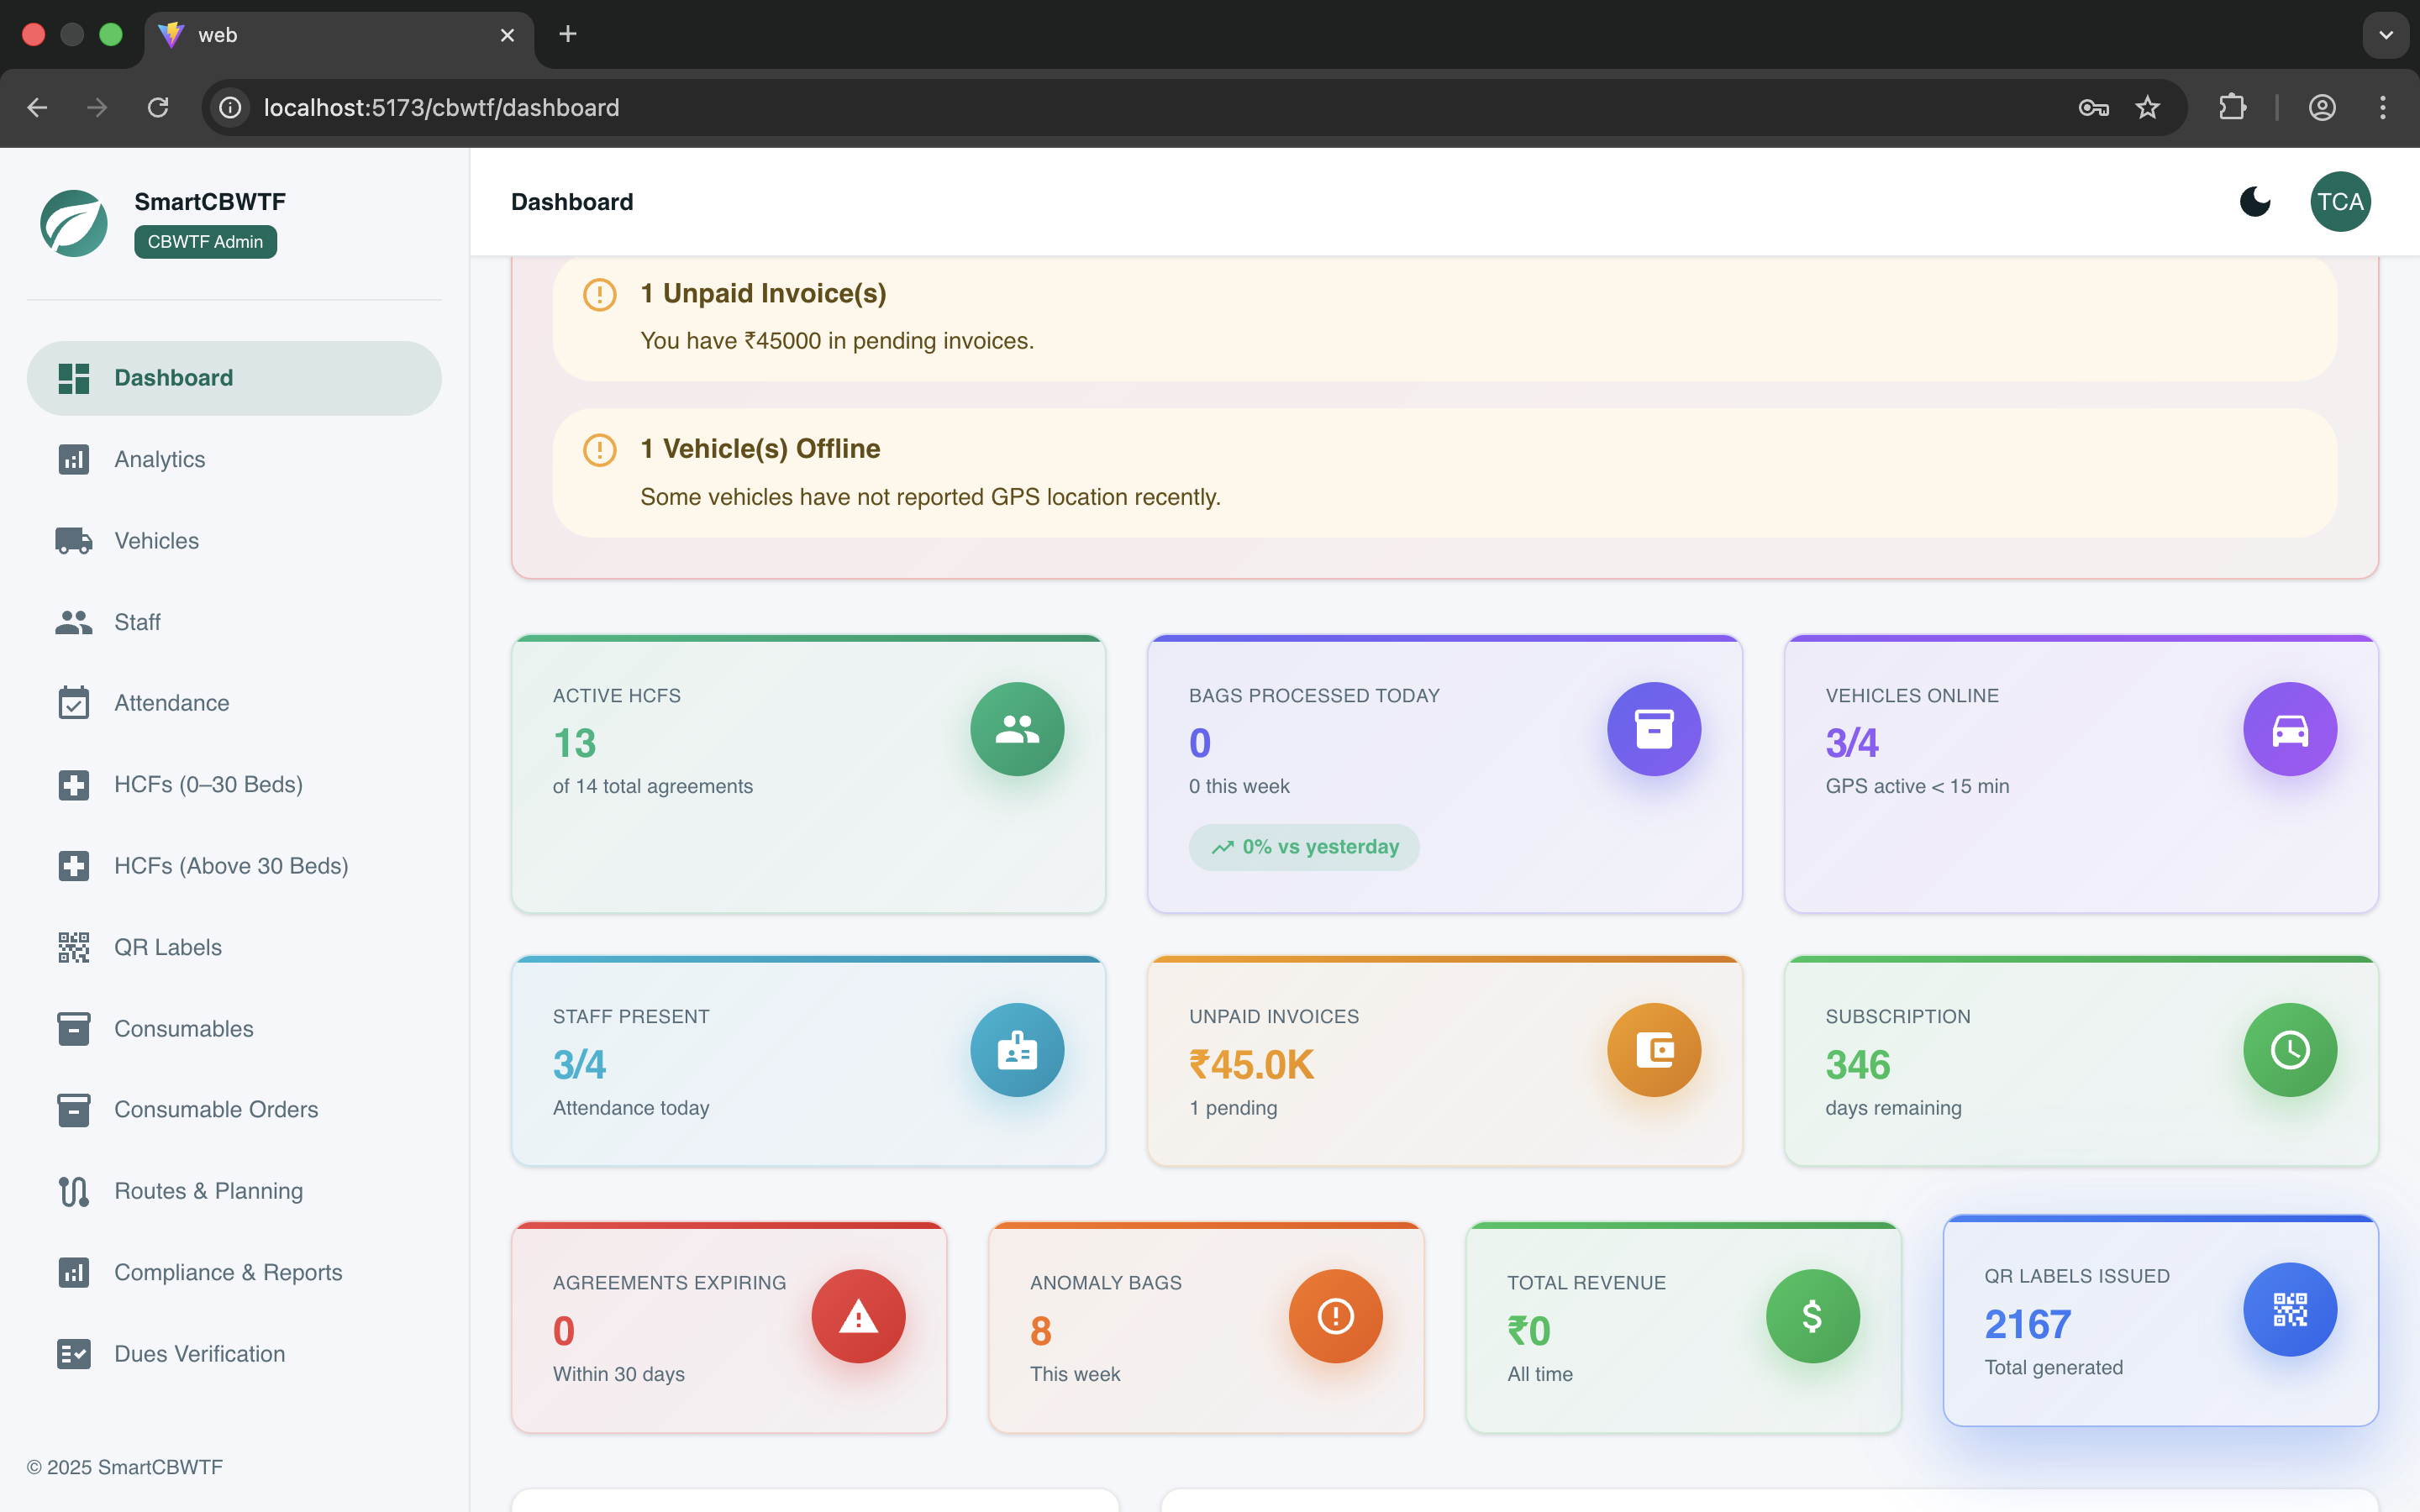
Task: Select the Staff people icon
Action: (73, 621)
